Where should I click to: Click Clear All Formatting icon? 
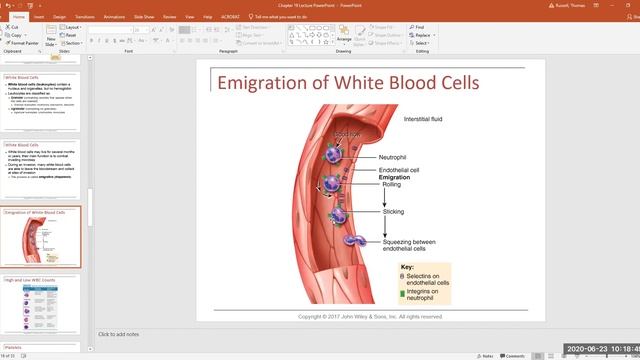[x=172, y=30]
